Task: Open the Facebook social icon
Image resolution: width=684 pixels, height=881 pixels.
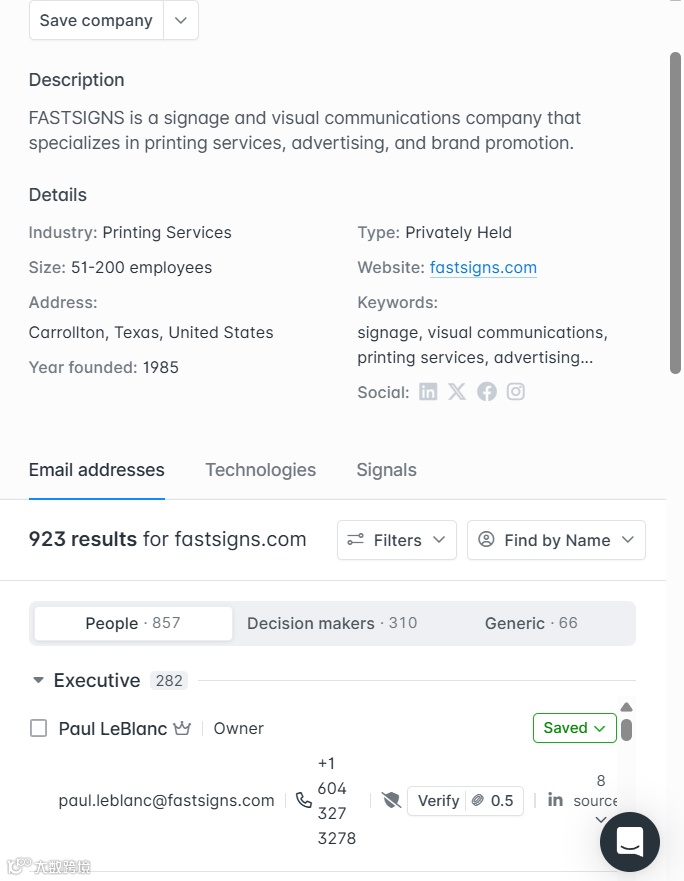Action: tap(487, 392)
